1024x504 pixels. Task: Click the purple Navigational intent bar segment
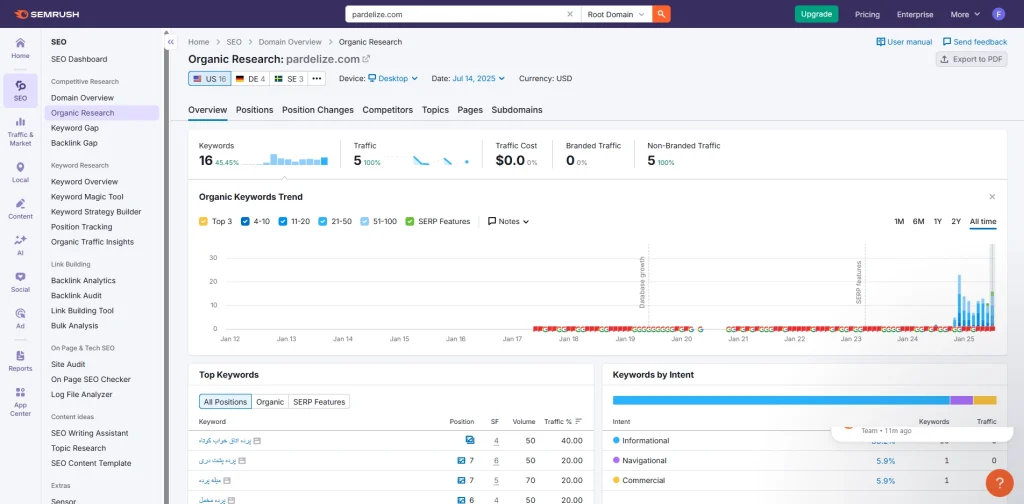tap(961, 400)
